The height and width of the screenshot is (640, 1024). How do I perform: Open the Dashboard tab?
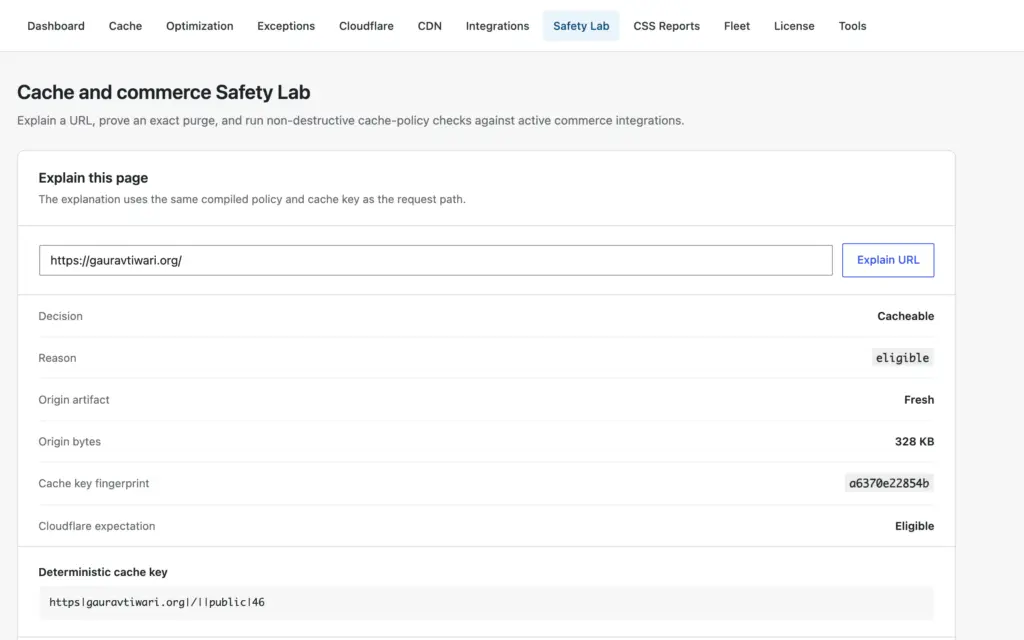(x=56, y=26)
